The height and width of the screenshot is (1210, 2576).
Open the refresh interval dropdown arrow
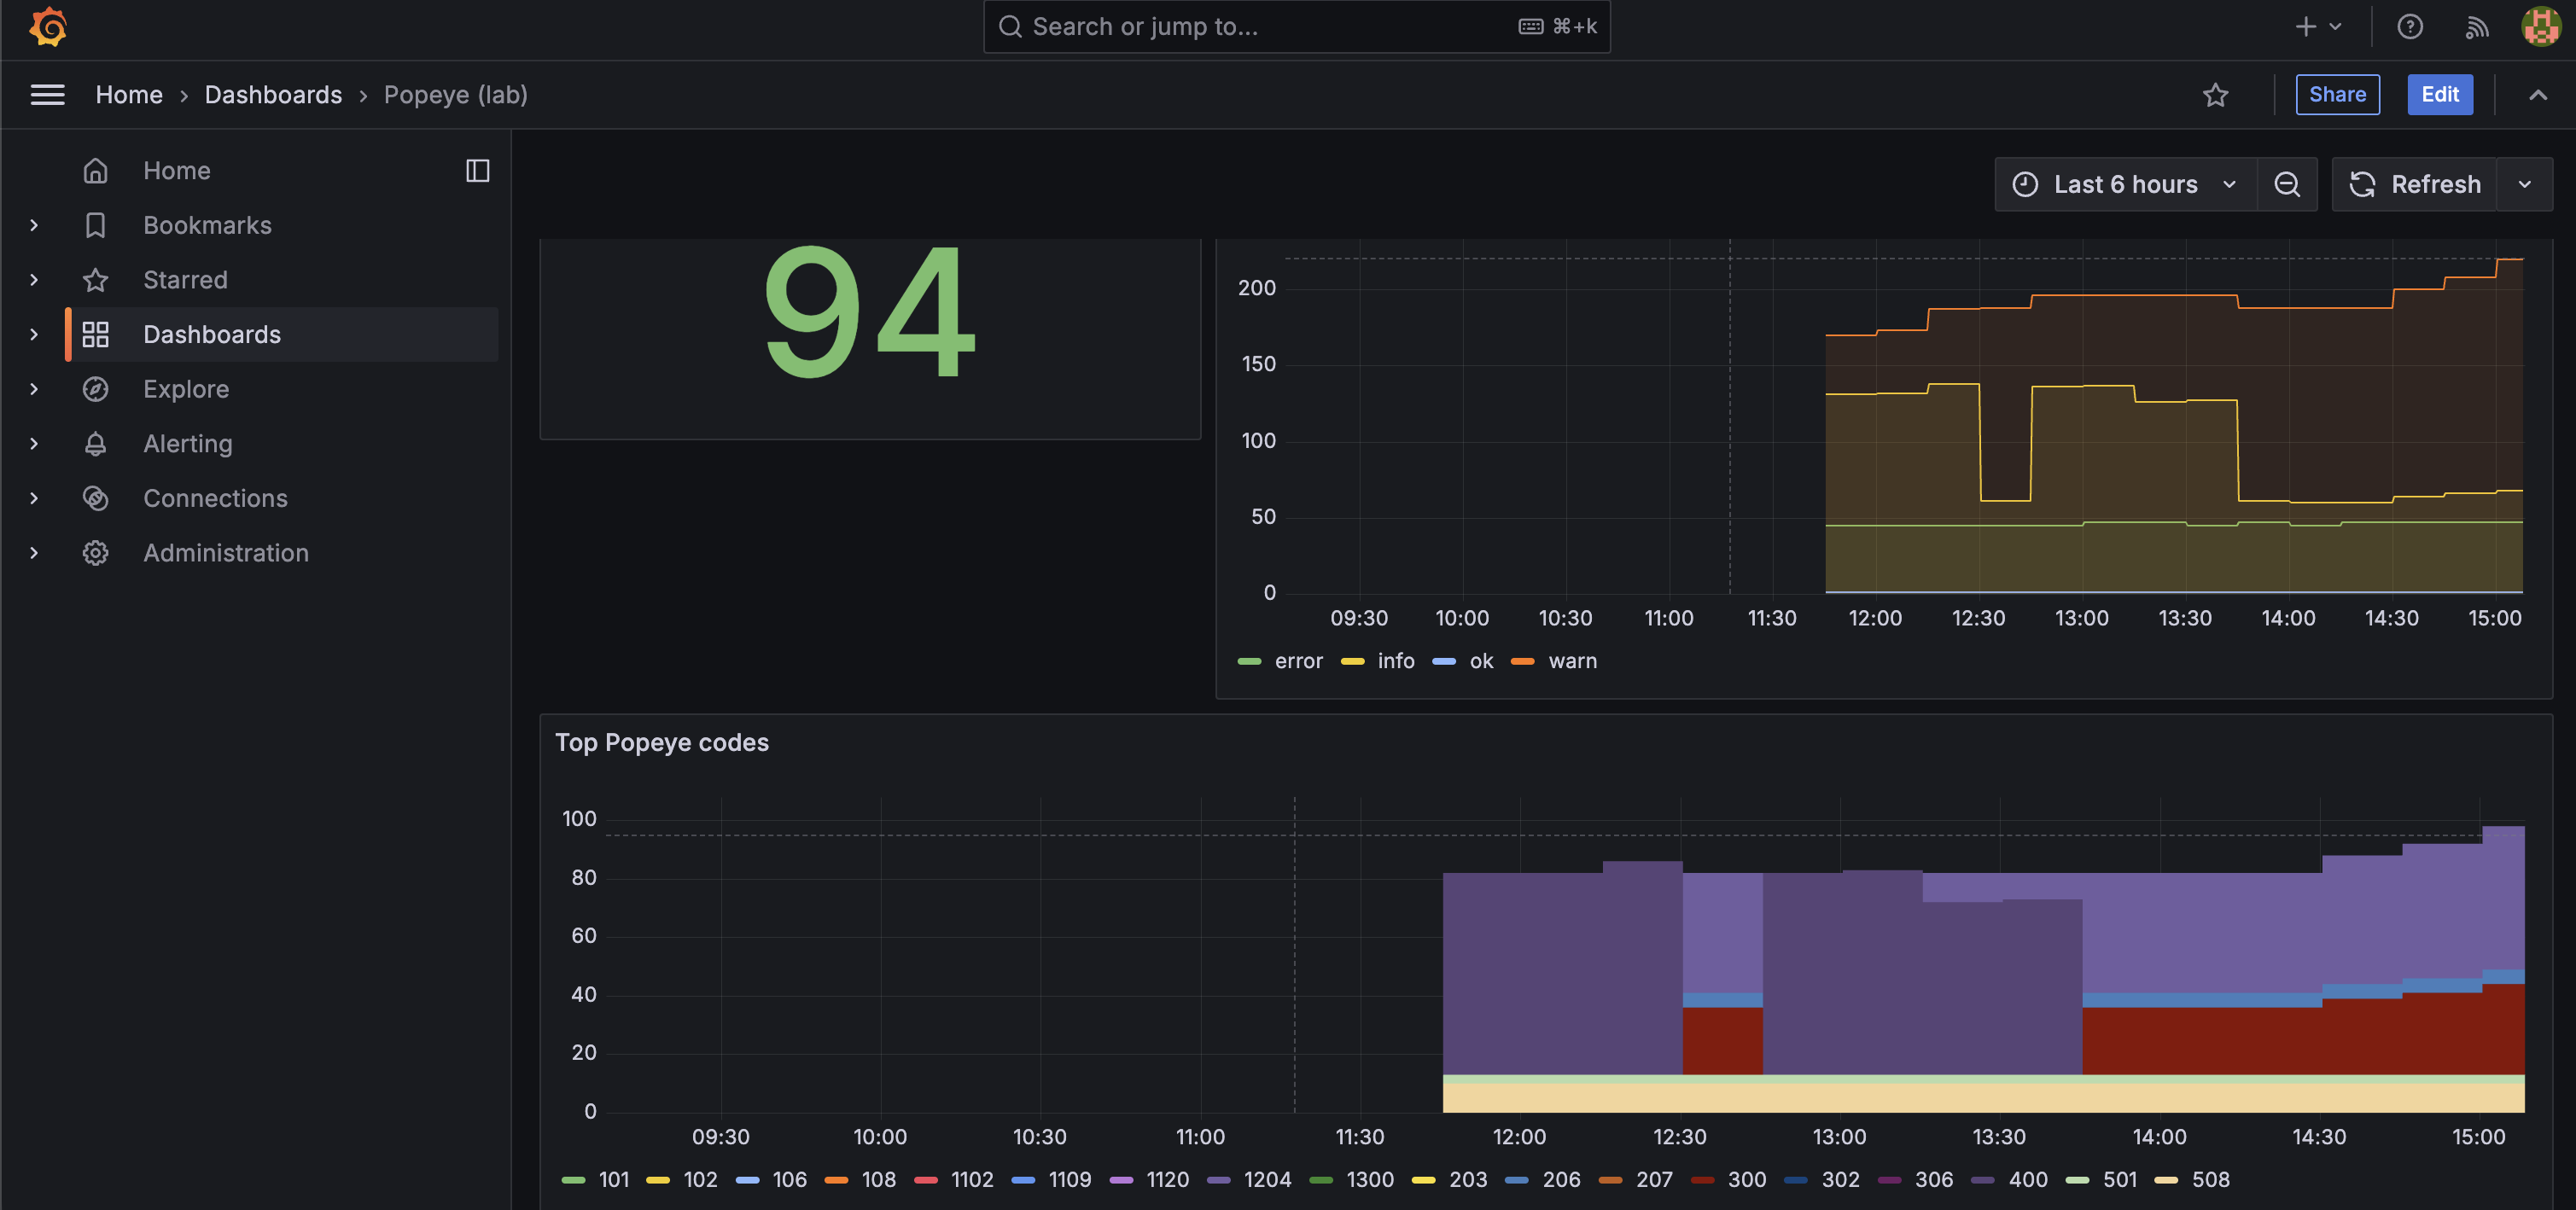point(2525,184)
